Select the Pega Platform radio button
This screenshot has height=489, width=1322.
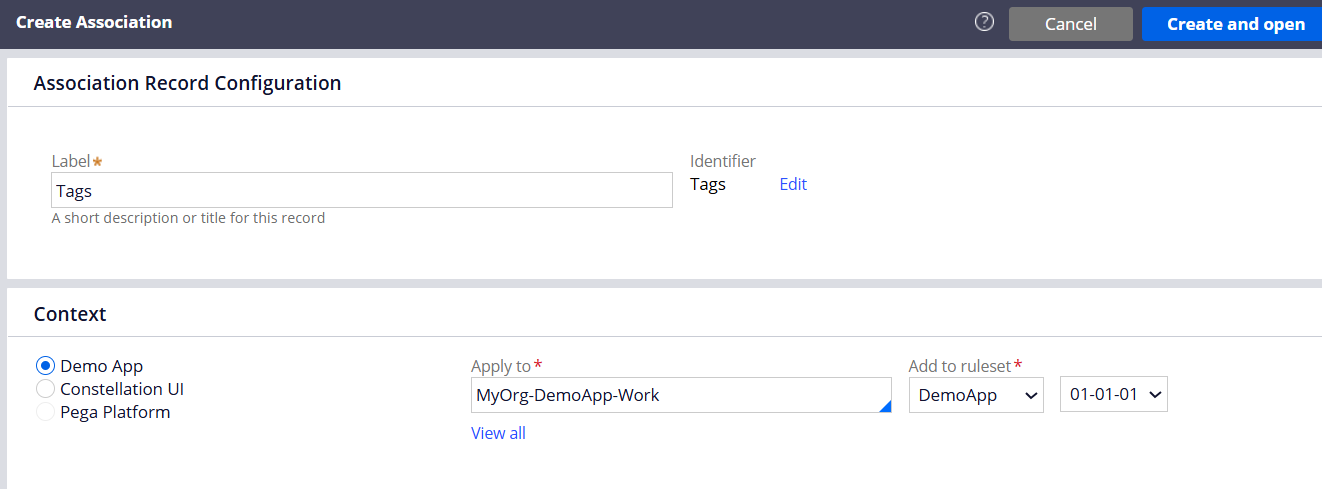(x=45, y=412)
